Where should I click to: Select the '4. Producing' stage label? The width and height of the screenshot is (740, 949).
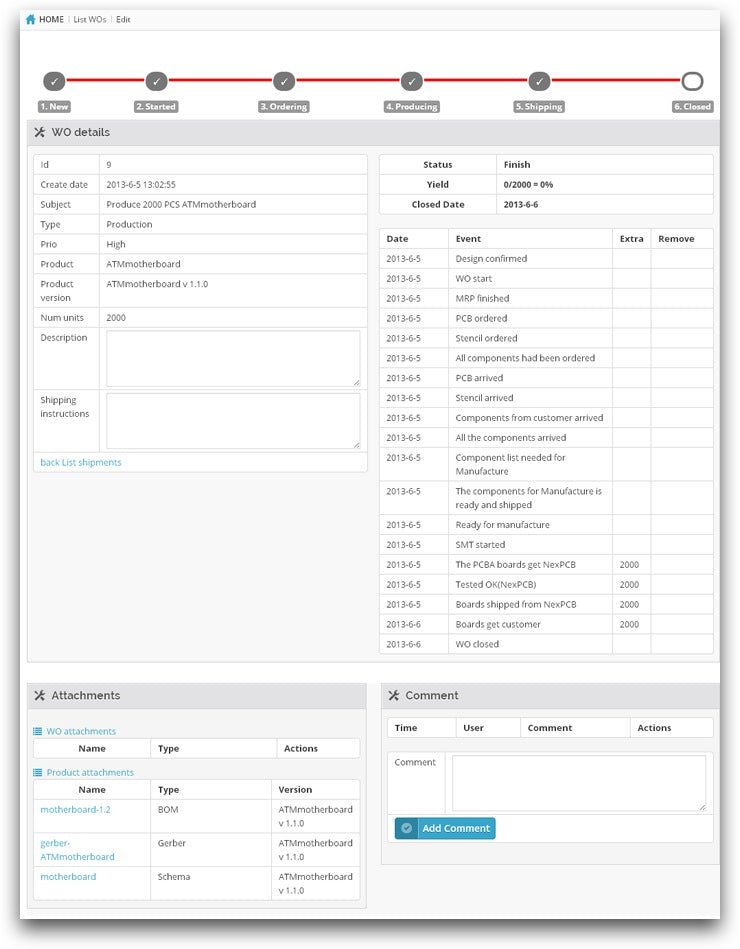[x=412, y=107]
